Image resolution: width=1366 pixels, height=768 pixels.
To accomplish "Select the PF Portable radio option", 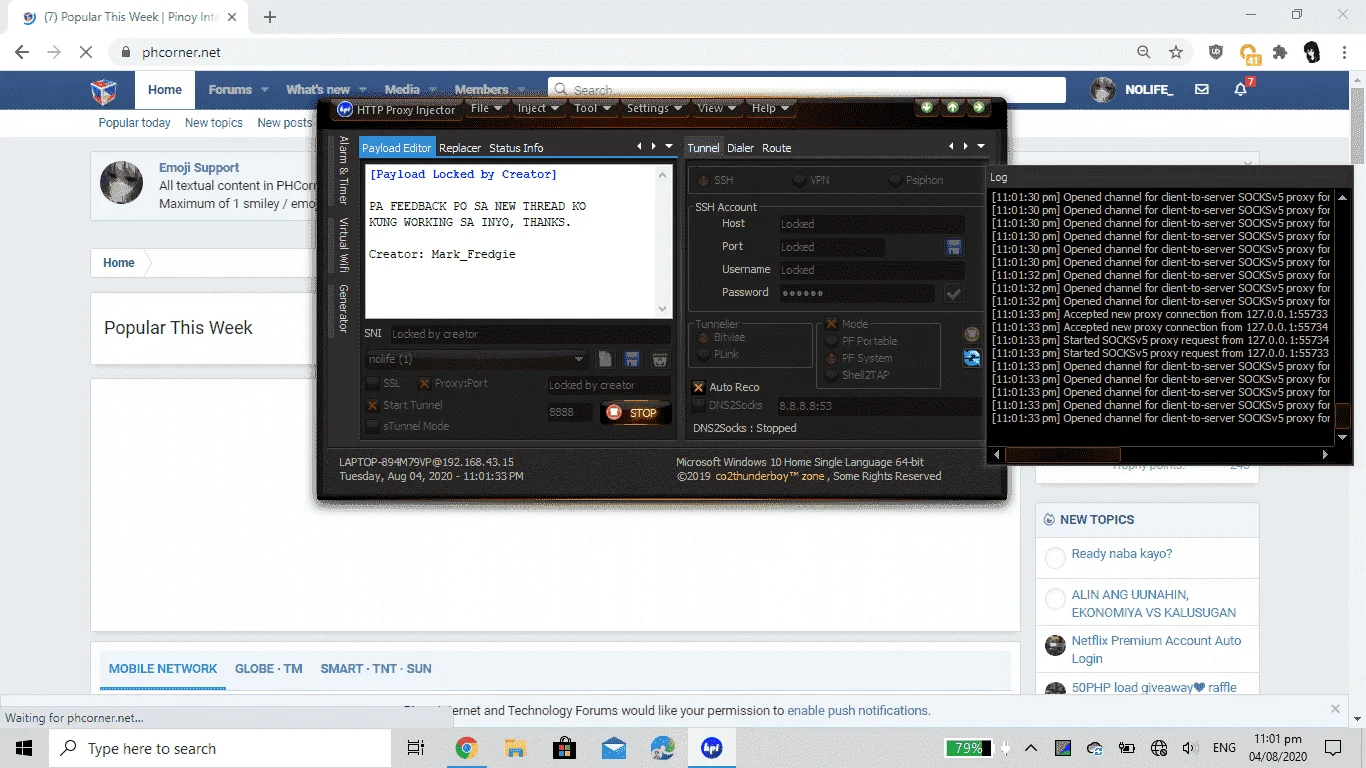I will 832,341.
